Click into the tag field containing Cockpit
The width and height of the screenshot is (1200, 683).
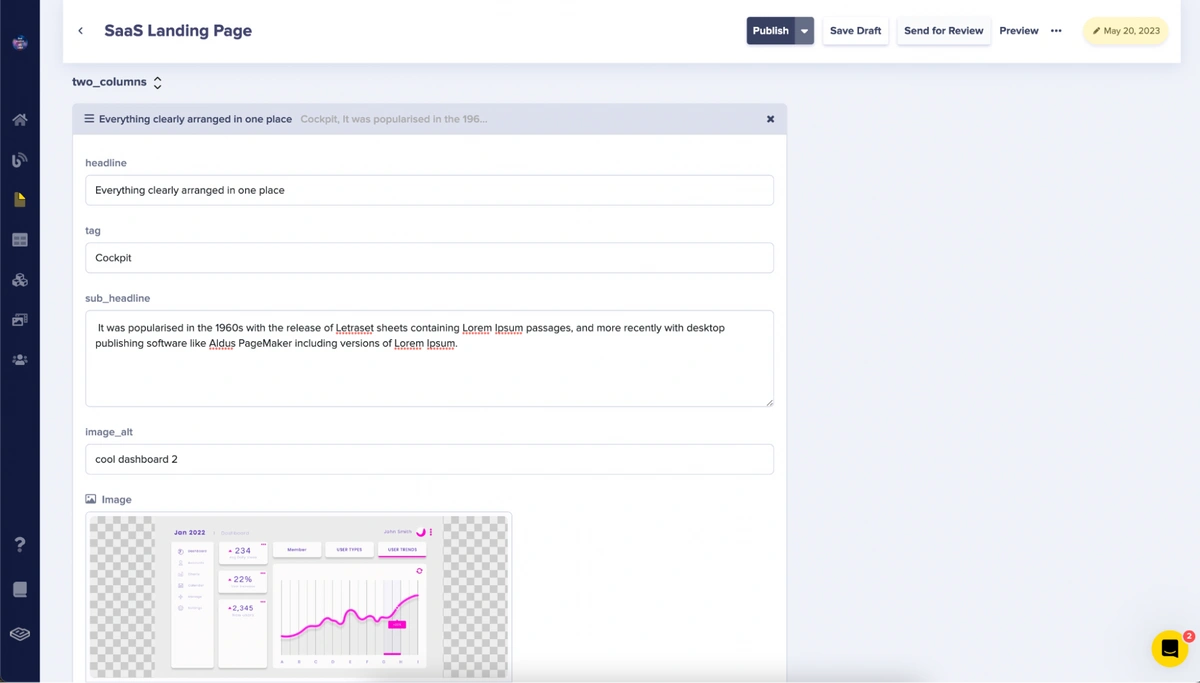pos(429,258)
